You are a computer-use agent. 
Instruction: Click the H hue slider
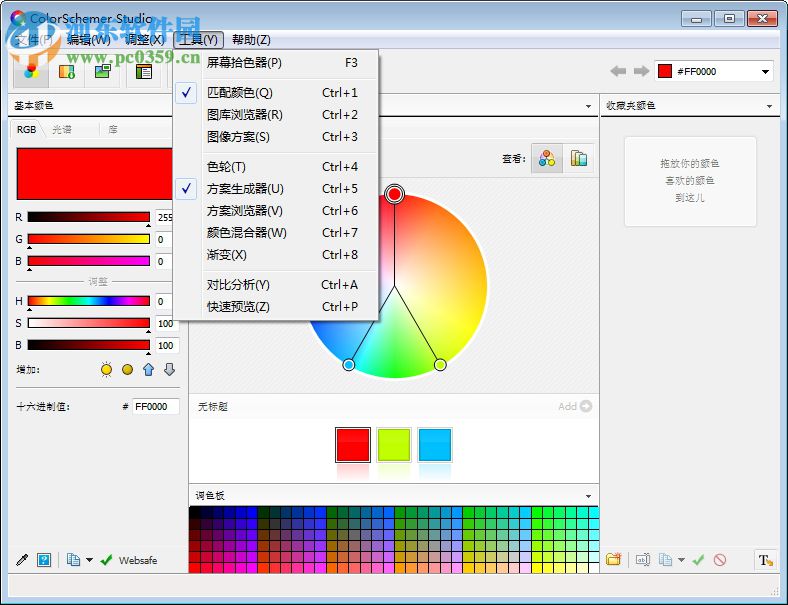point(88,300)
